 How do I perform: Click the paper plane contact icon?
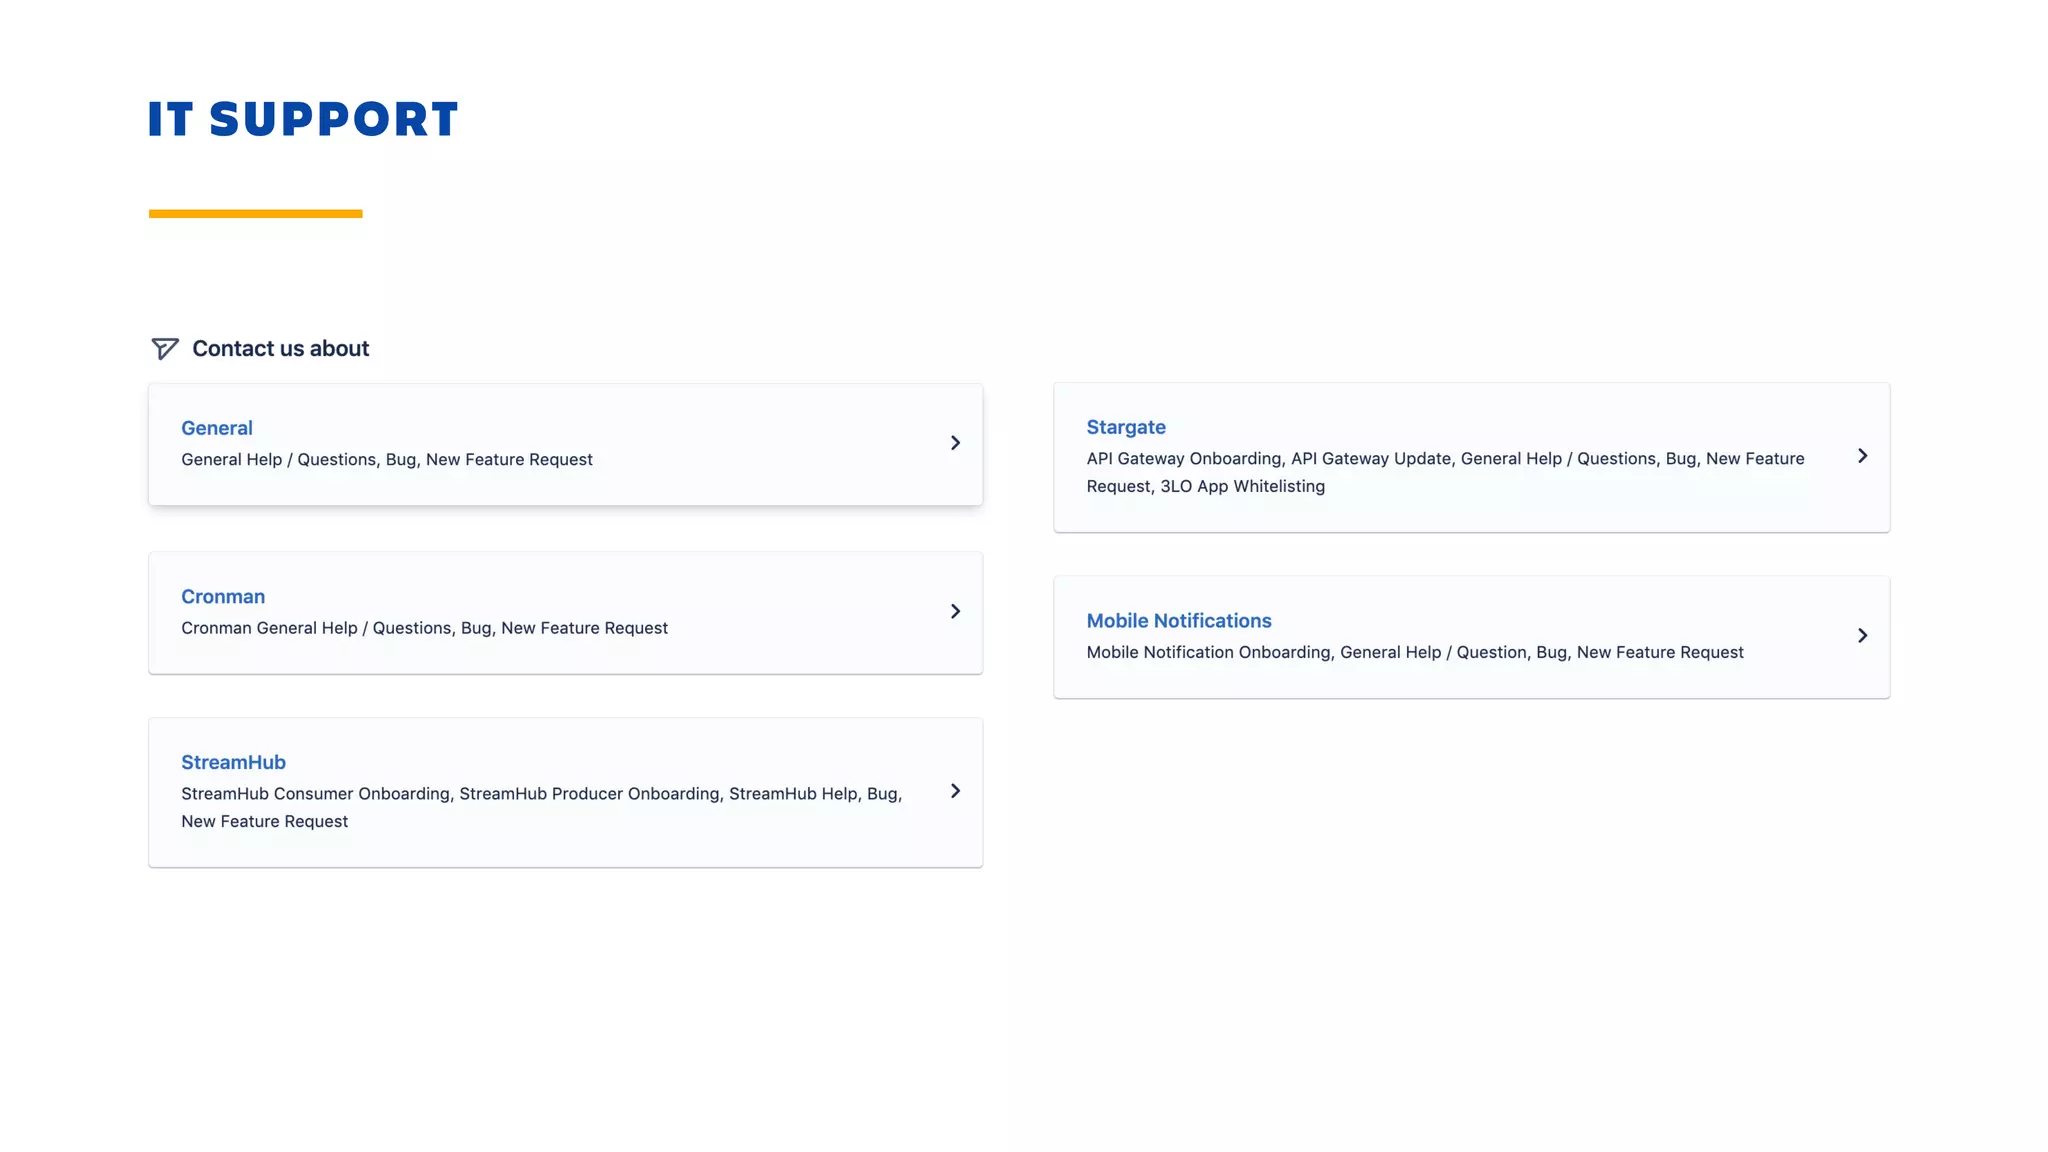[164, 348]
